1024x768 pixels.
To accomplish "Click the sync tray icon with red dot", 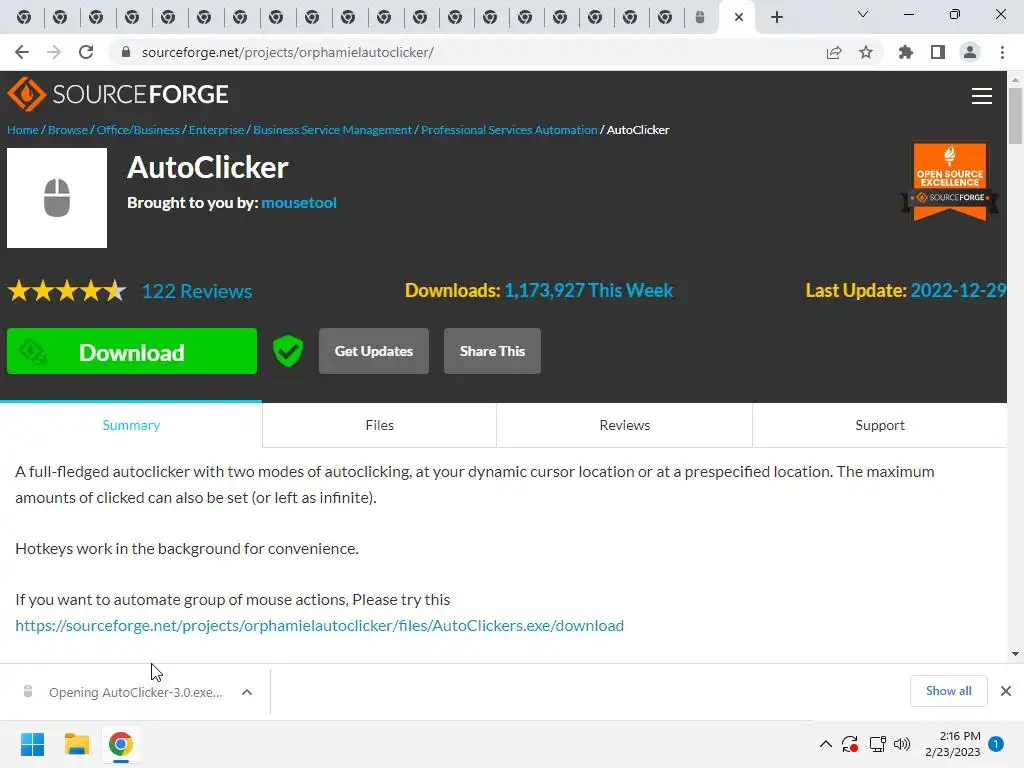I will (850, 744).
